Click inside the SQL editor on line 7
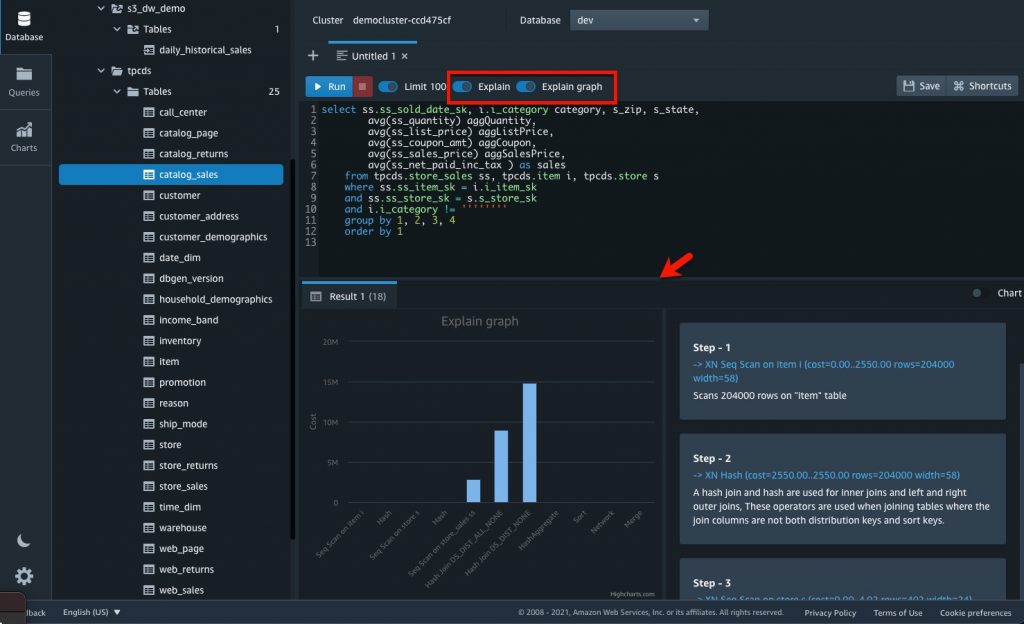Image resolution: width=1024 pixels, height=624 pixels. [501, 176]
